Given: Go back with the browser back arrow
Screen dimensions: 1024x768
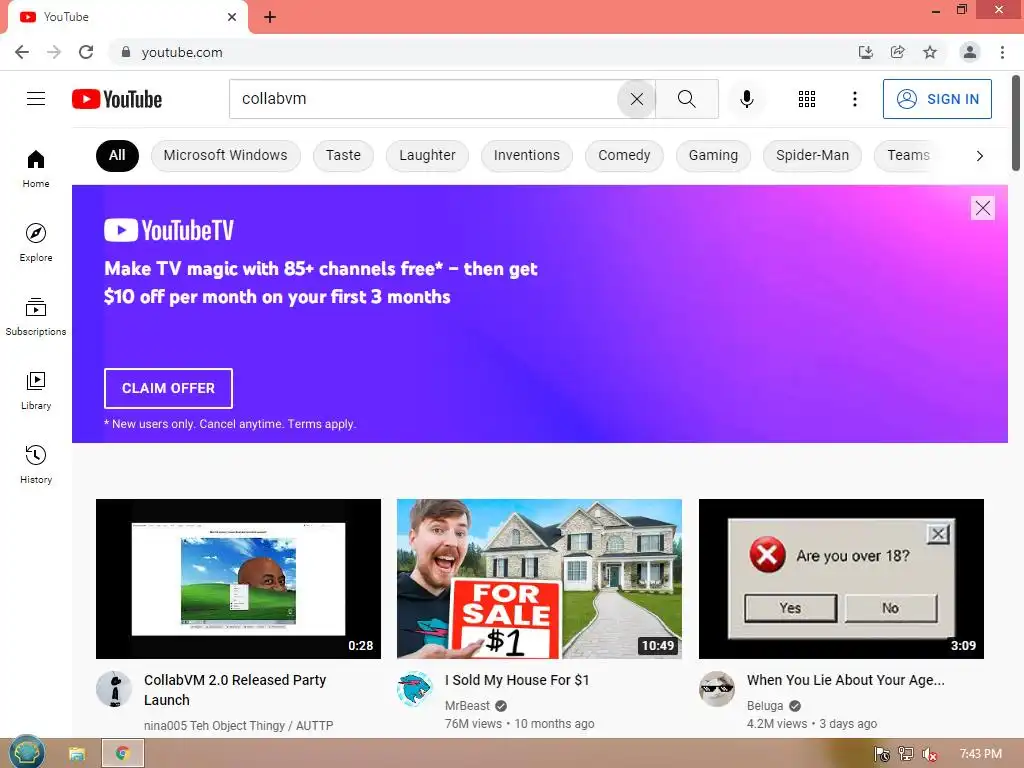Looking at the screenshot, I should point(22,52).
